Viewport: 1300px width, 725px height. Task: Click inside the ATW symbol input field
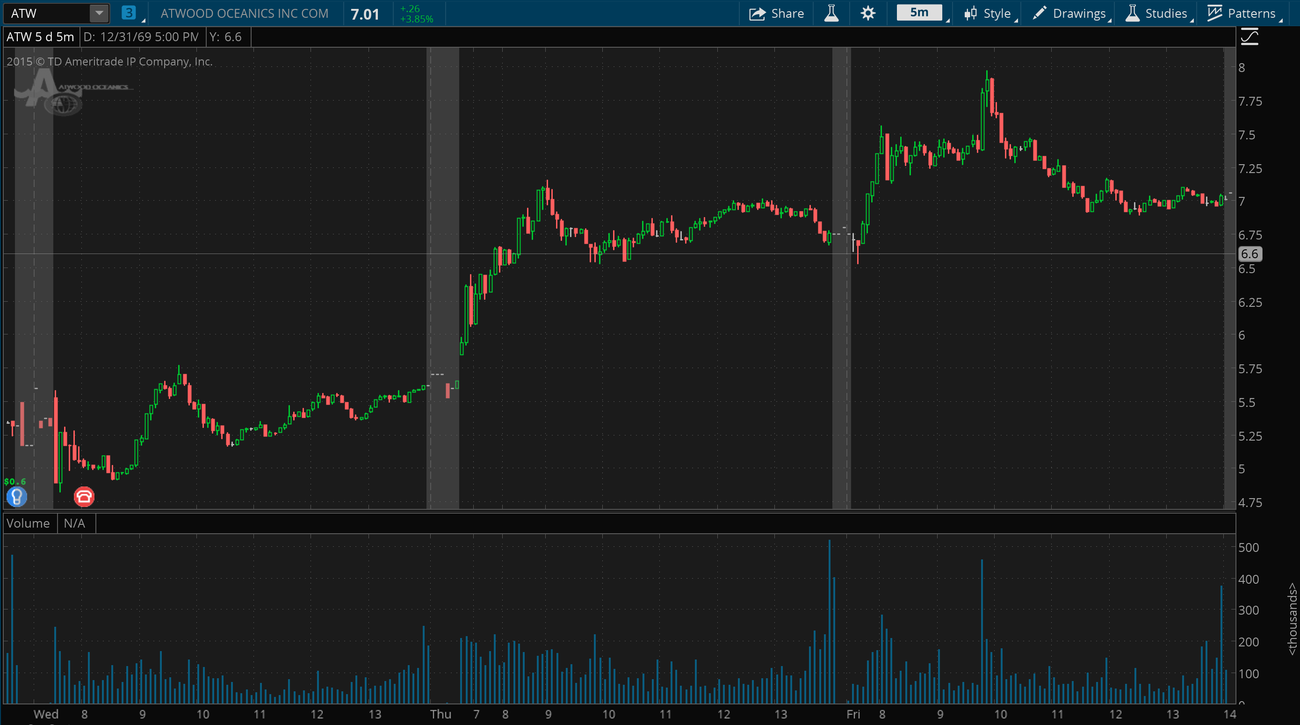[x=45, y=14]
